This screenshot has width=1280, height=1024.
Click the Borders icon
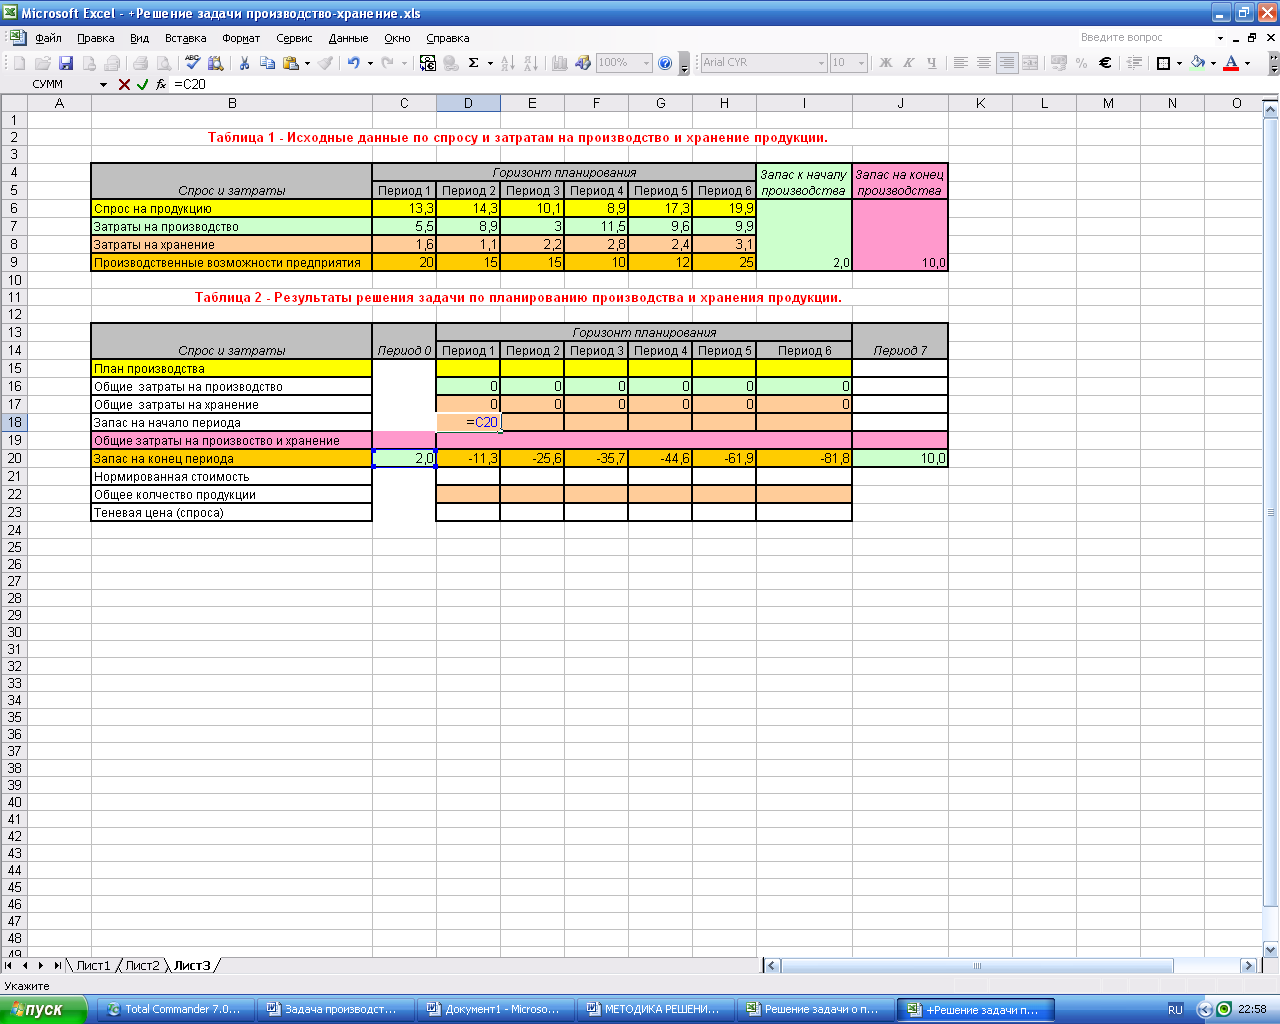point(1163,63)
